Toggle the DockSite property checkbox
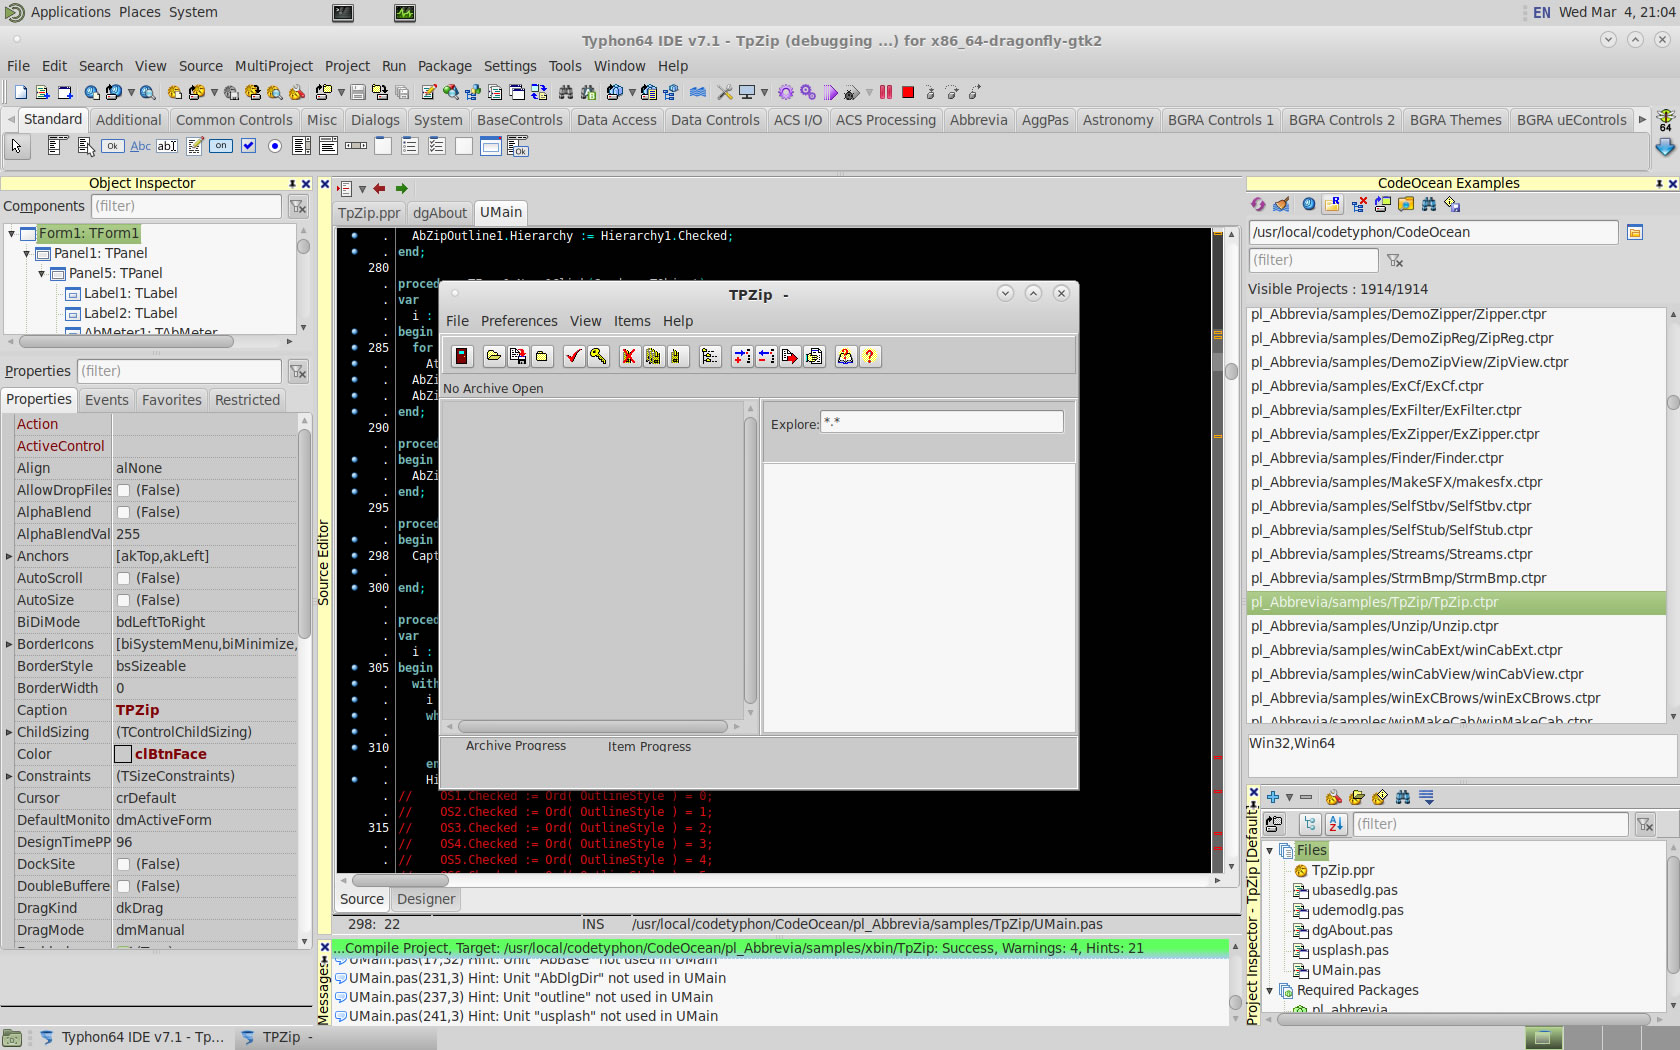This screenshot has width=1680, height=1050. [124, 864]
